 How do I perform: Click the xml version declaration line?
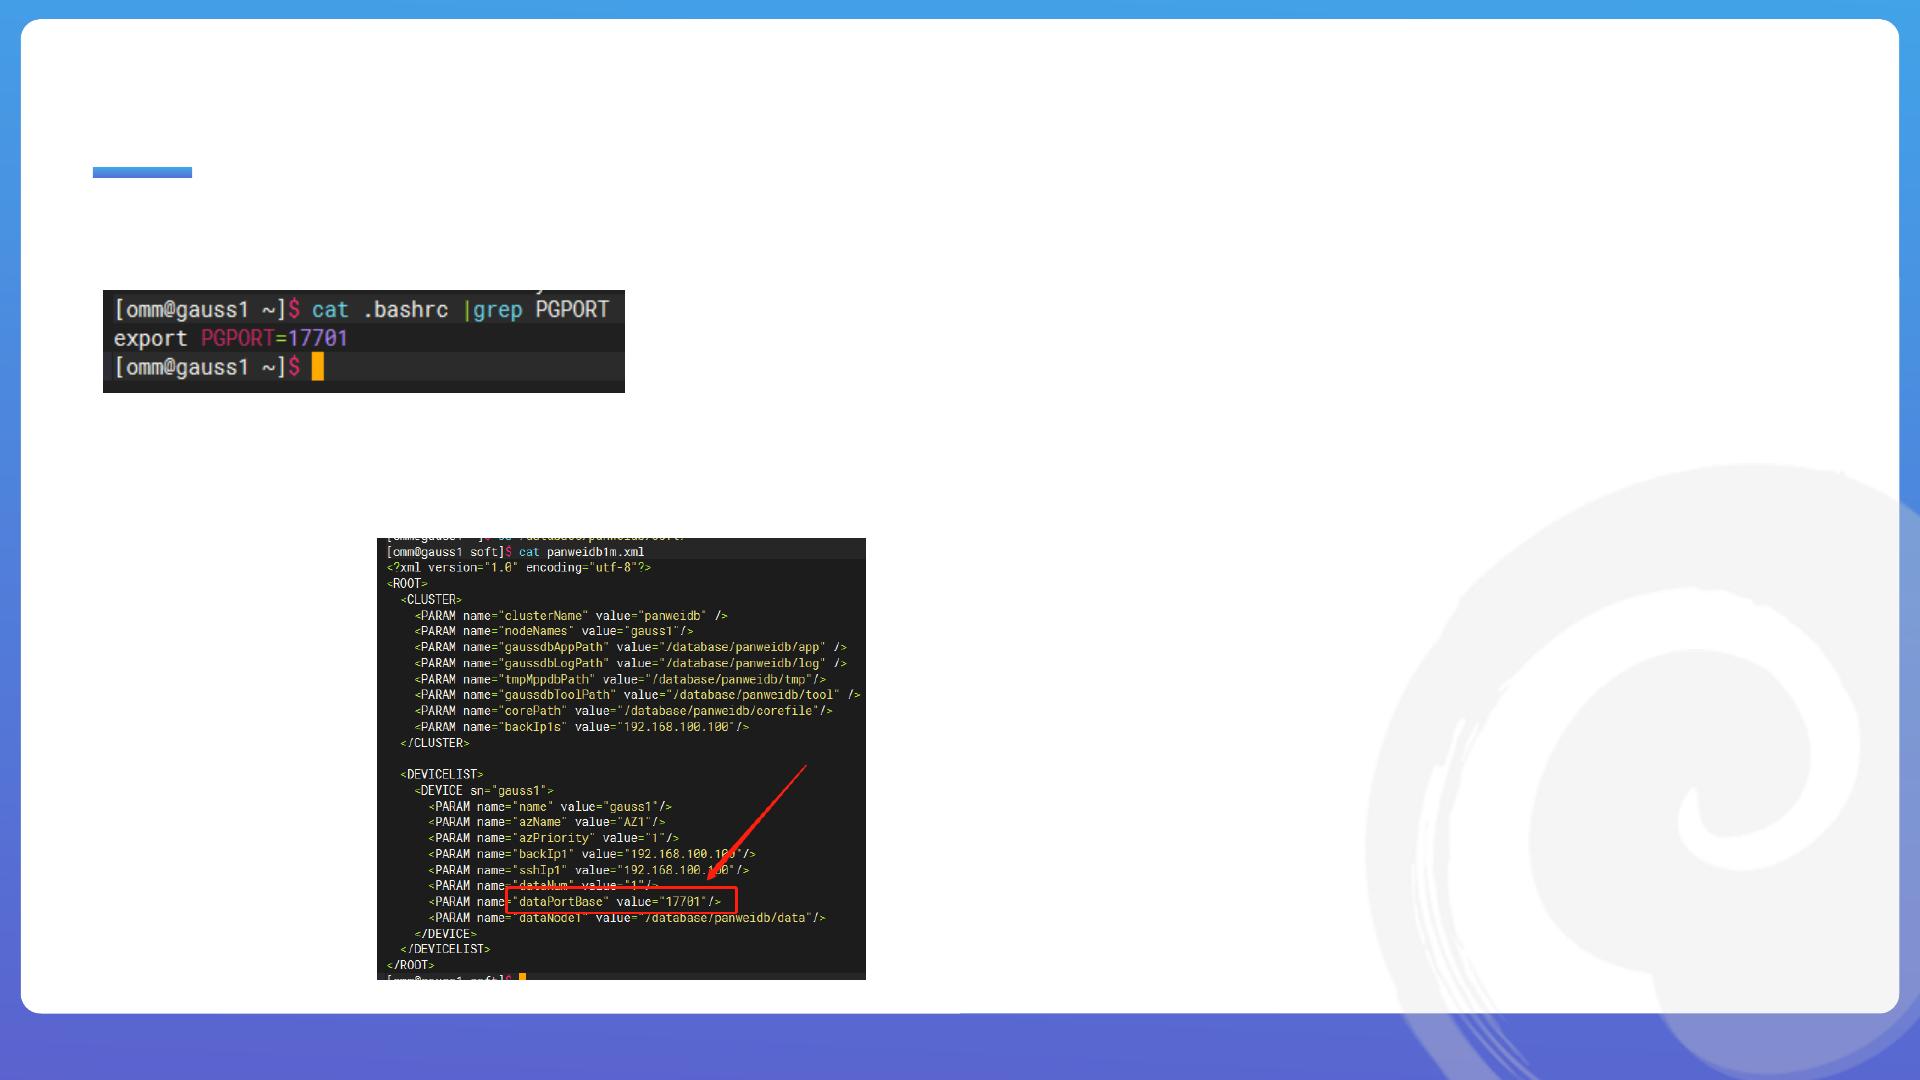click(x=519, y=567)
